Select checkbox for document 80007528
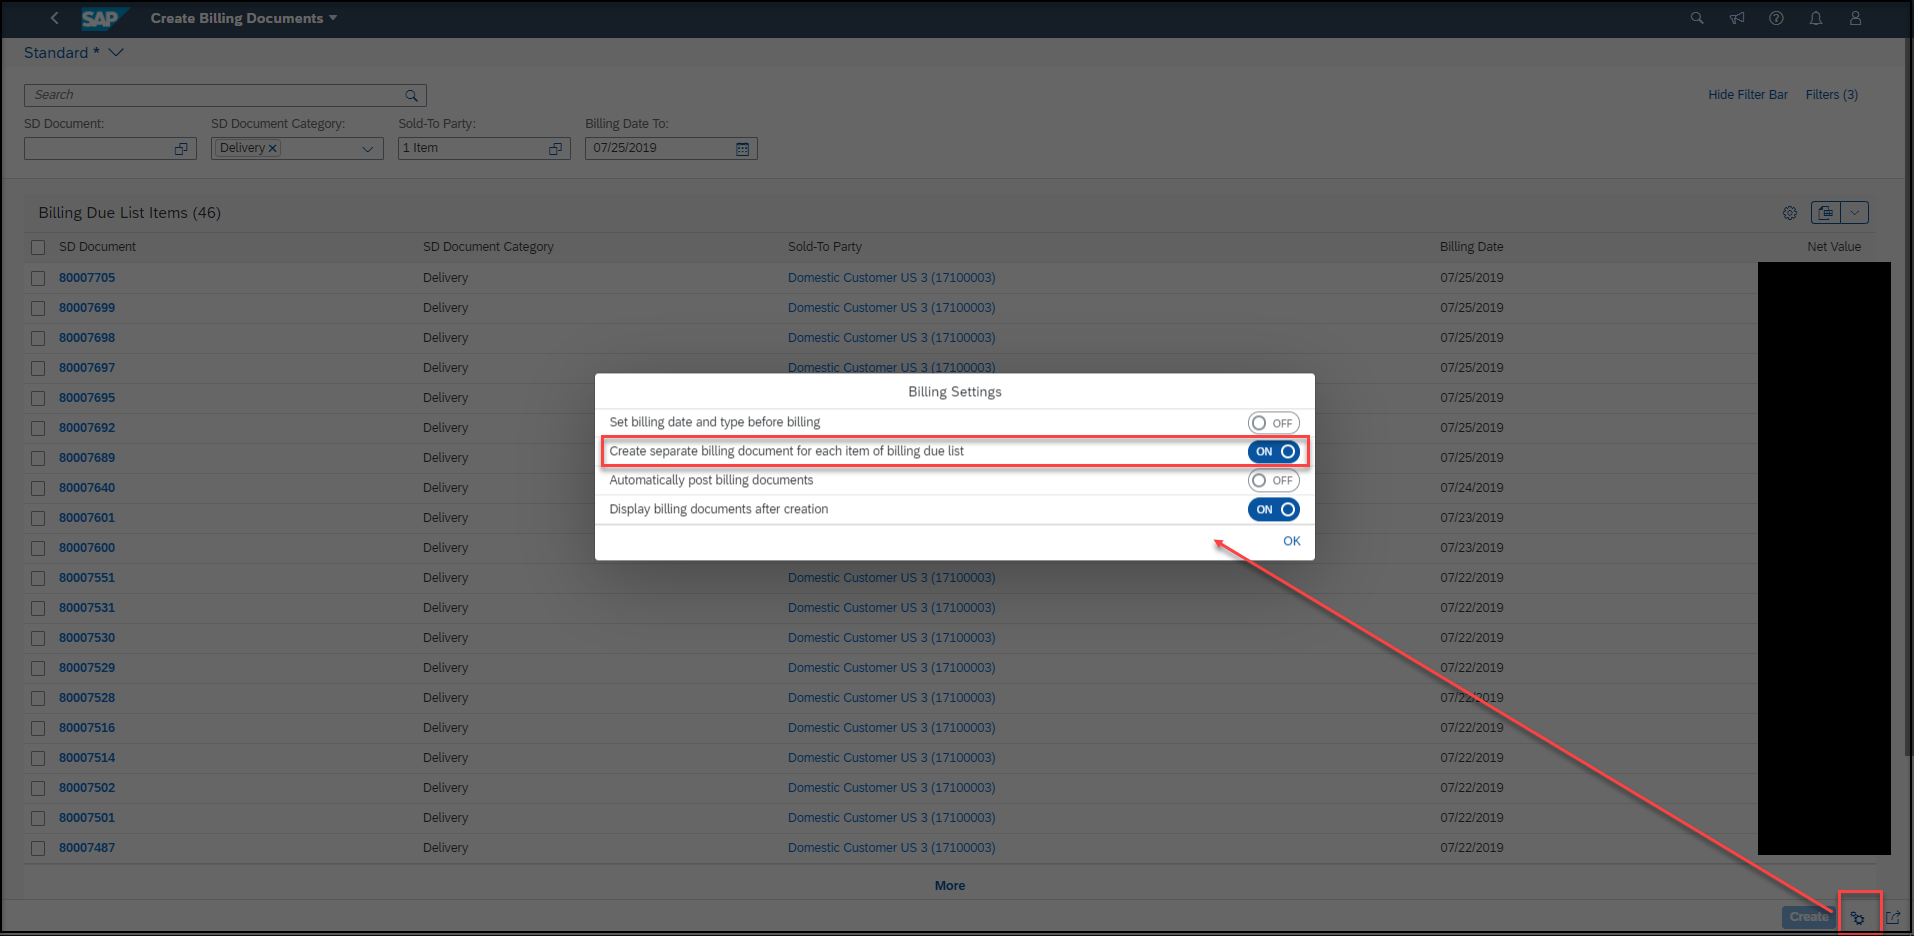Screen dimensions: 1914x936 pyautogui.click(x=38, y=698)
